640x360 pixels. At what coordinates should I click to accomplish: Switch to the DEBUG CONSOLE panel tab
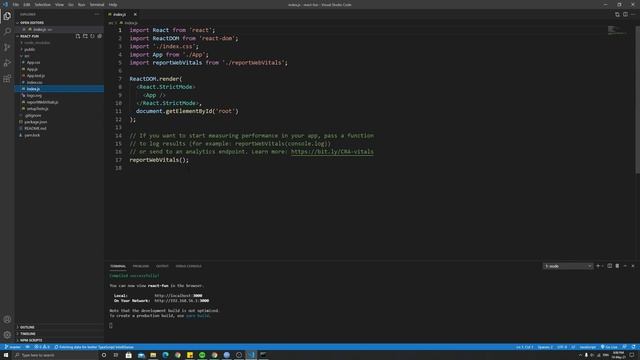(x=189, y=266)
